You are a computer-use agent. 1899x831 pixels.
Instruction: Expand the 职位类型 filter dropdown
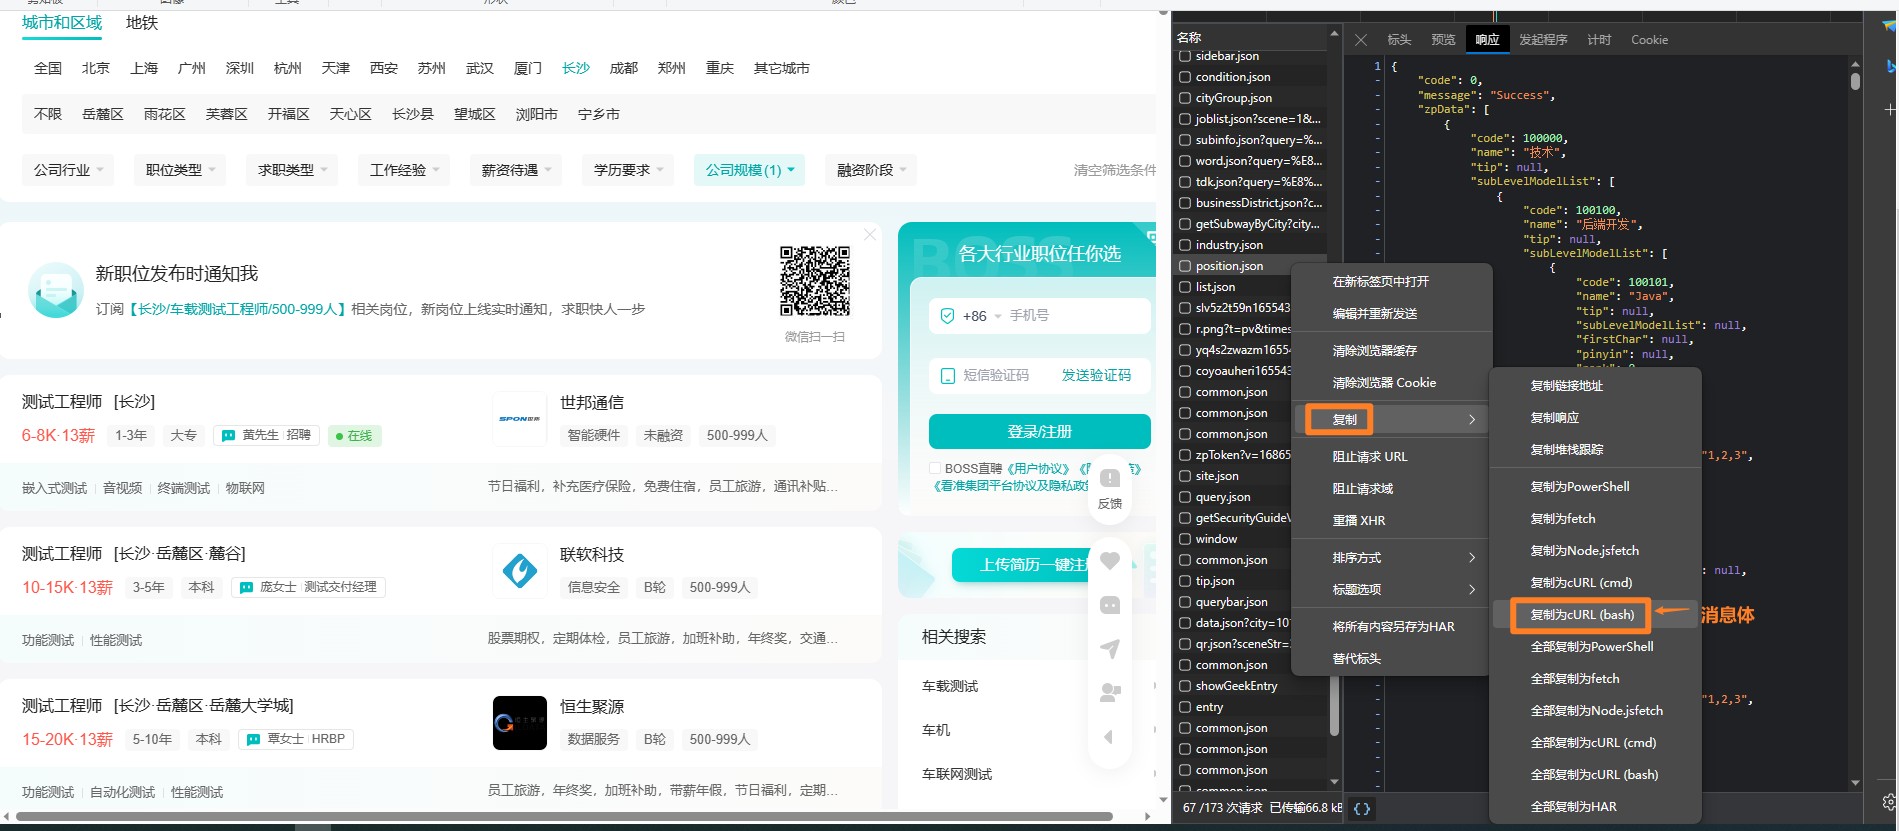point(180,170)
